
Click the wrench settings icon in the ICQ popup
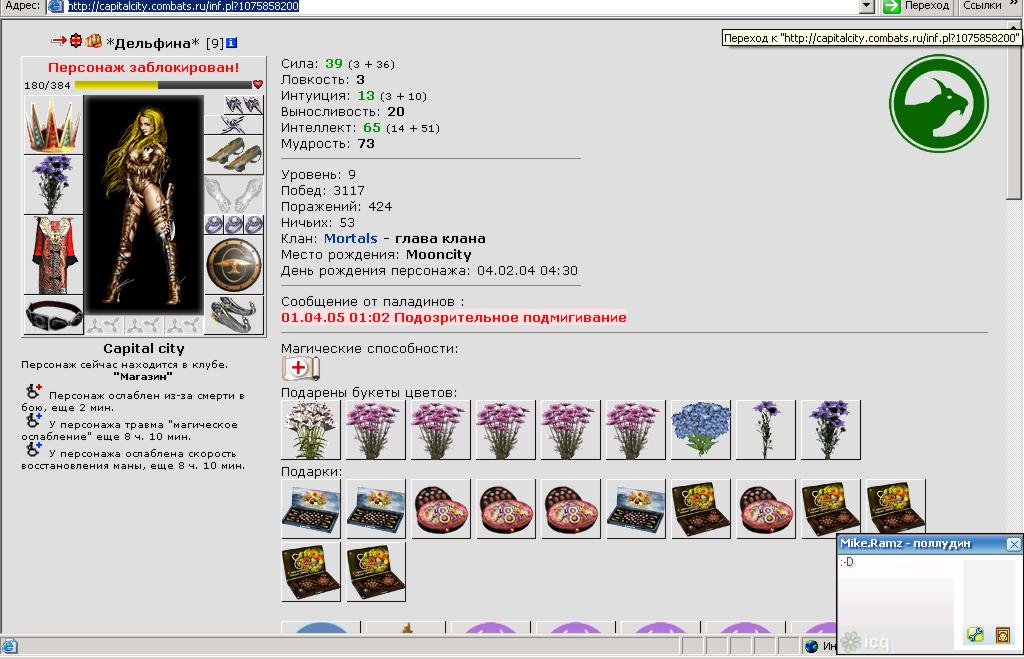coord(975,634)
